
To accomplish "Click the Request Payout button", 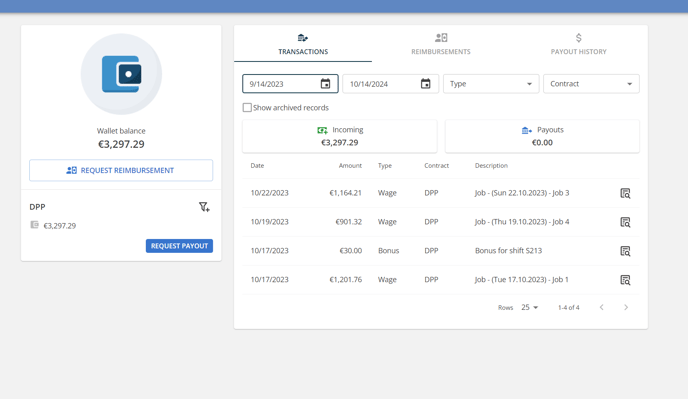I will pyautogui.click(x=179, y=246).
